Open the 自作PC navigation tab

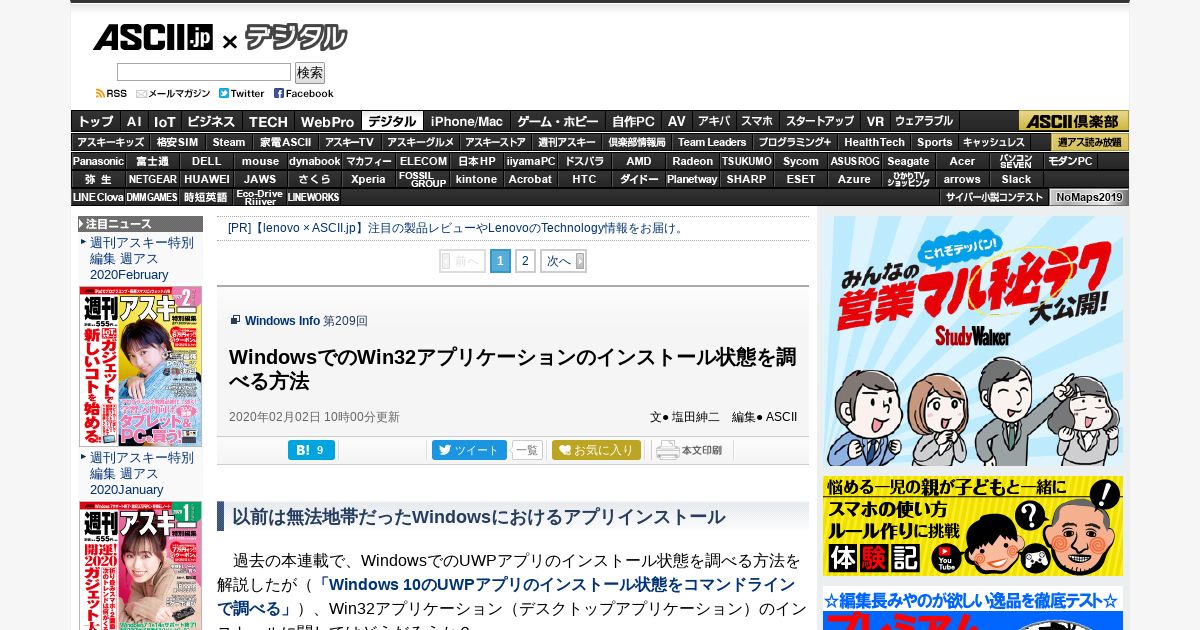tap(634, 121)
